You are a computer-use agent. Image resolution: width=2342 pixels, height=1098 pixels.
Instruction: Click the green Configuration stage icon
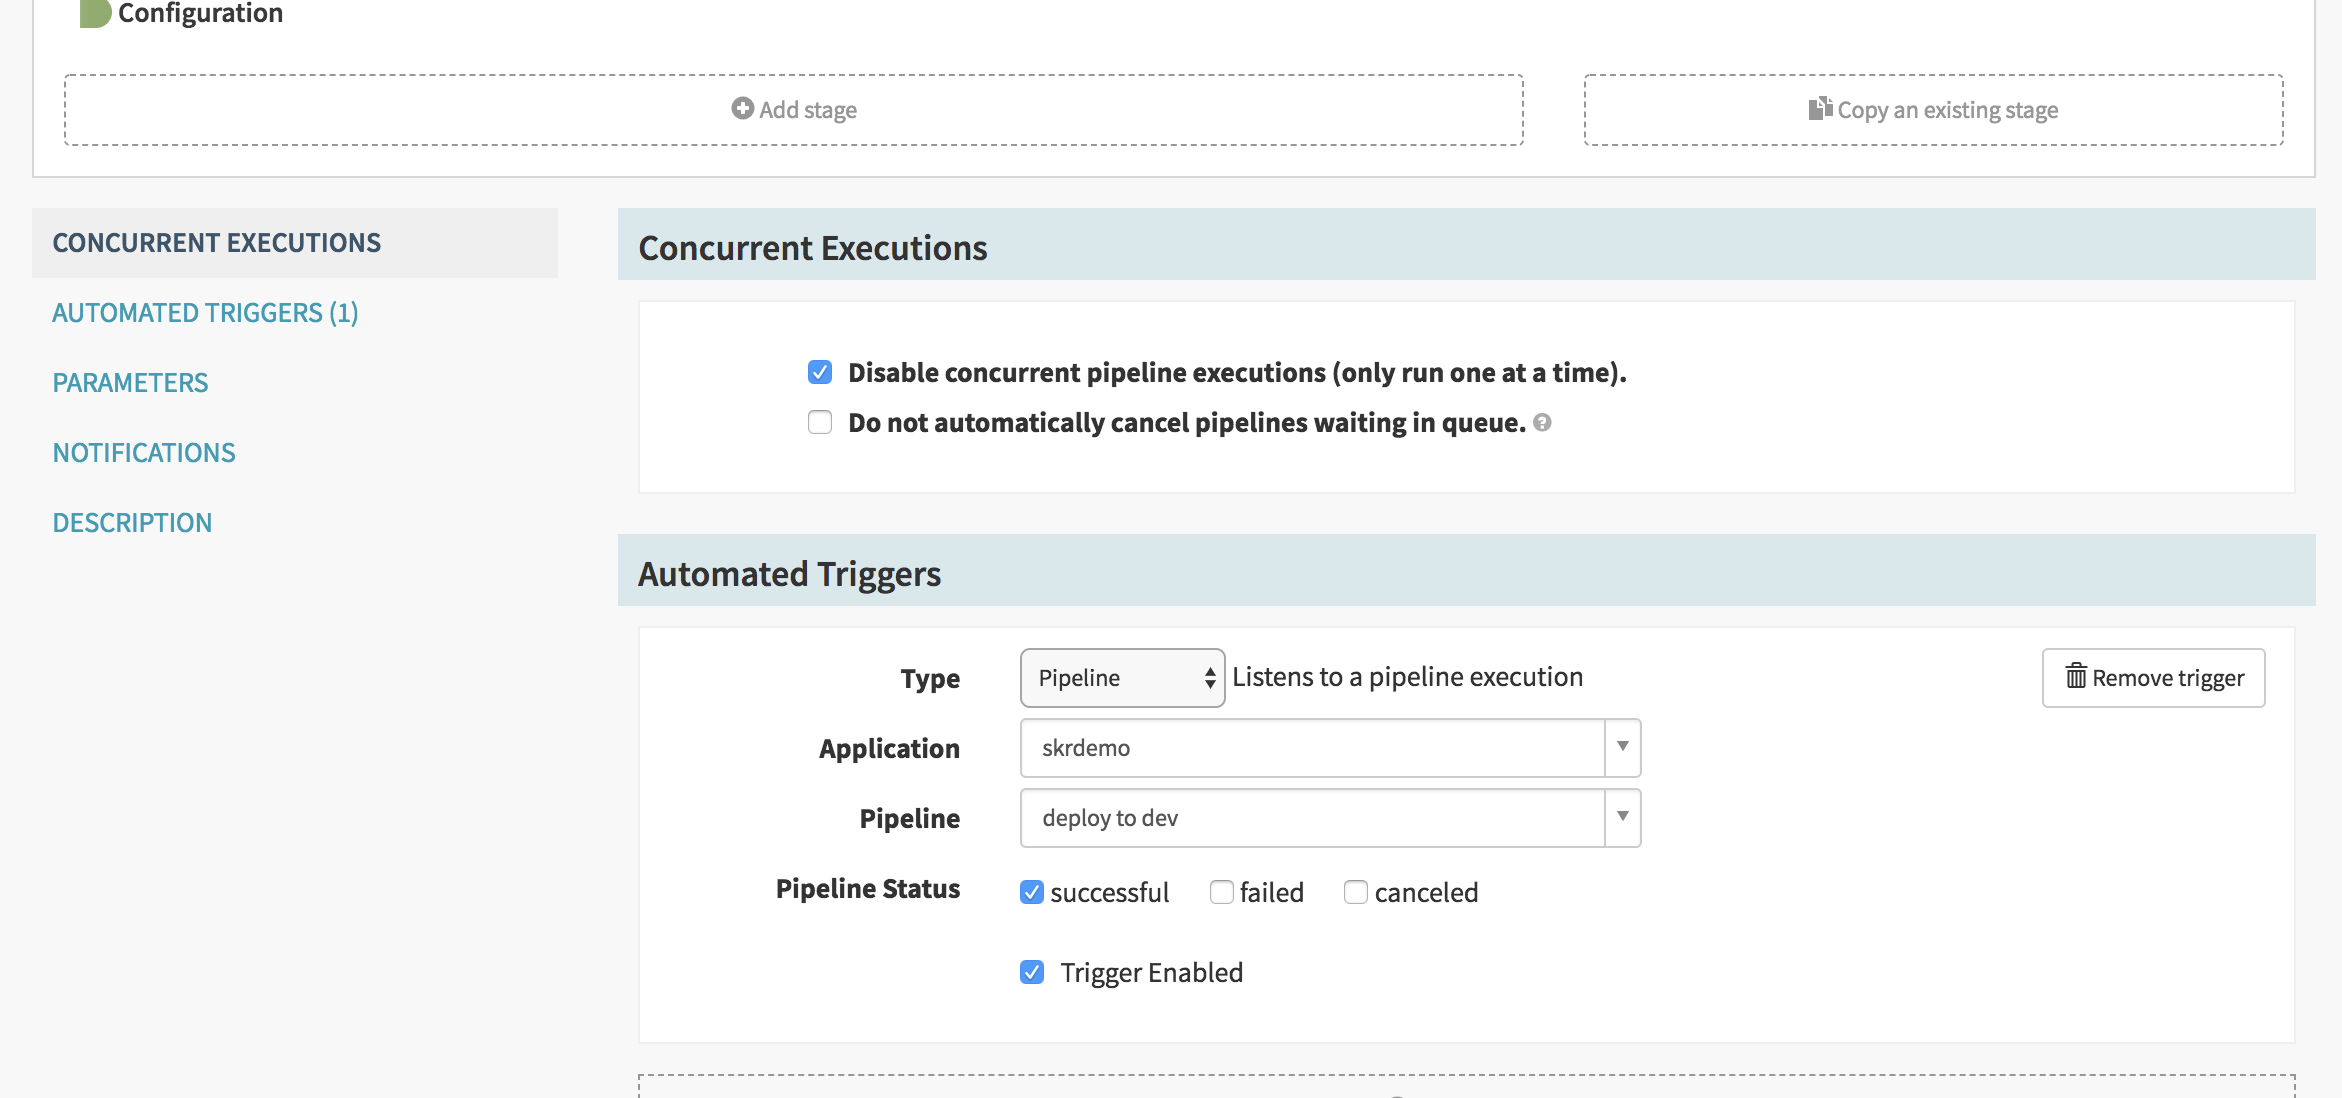tap(94, 13)
